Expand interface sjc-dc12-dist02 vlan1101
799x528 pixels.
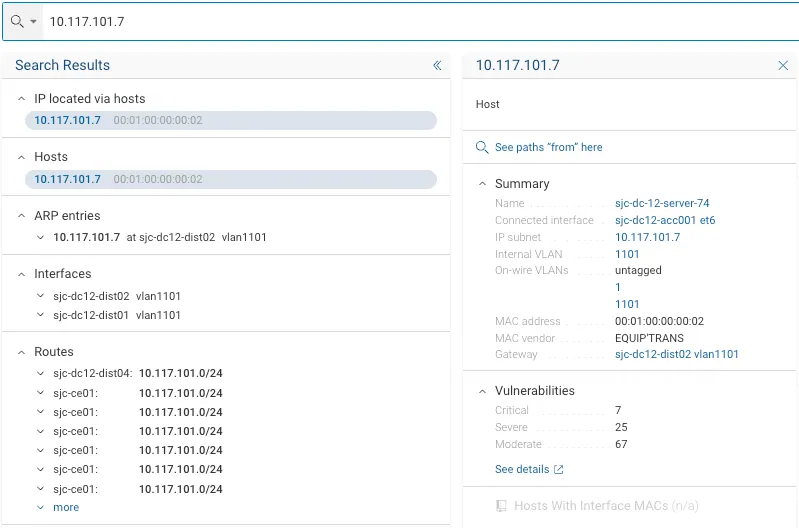[x=40, y=296]
